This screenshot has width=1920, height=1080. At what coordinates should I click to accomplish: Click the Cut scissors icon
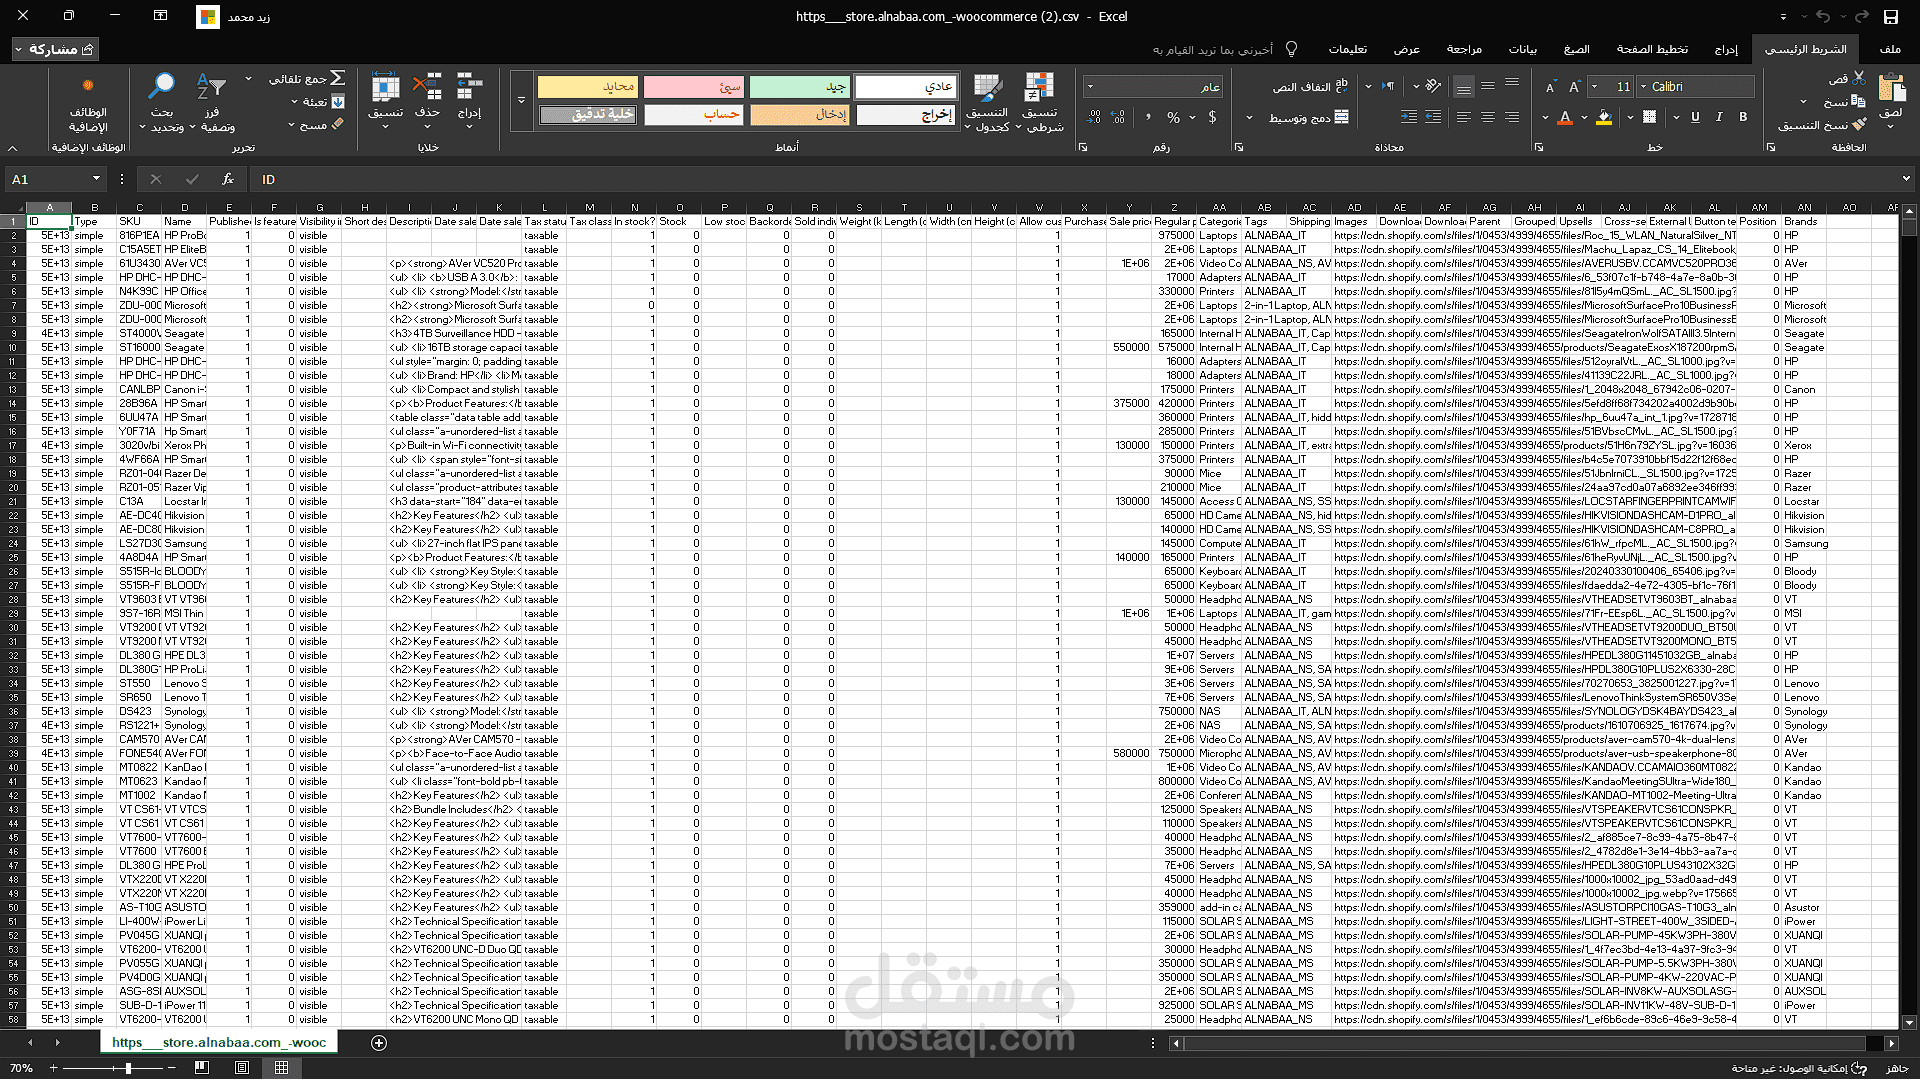pyautogui.click(x=1859, y=77)
